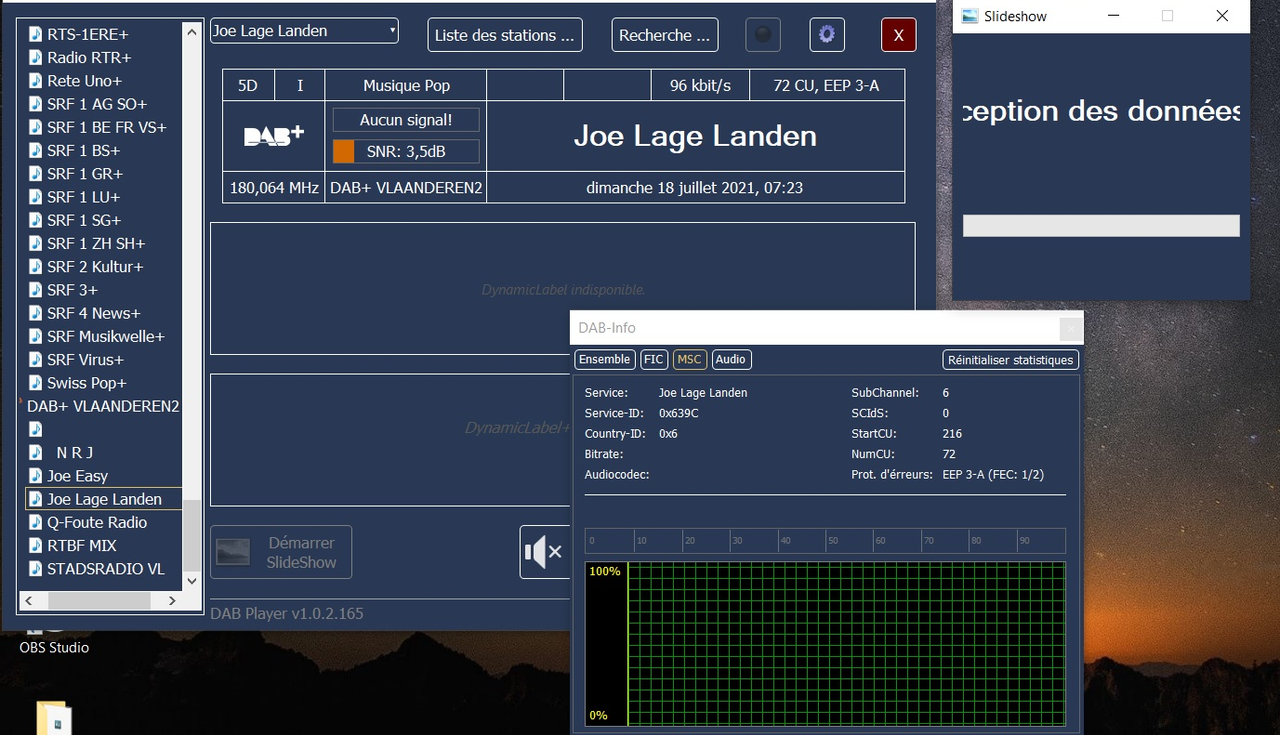Switch to the FIC tab in DAB-Info

(x=654, y=359)
